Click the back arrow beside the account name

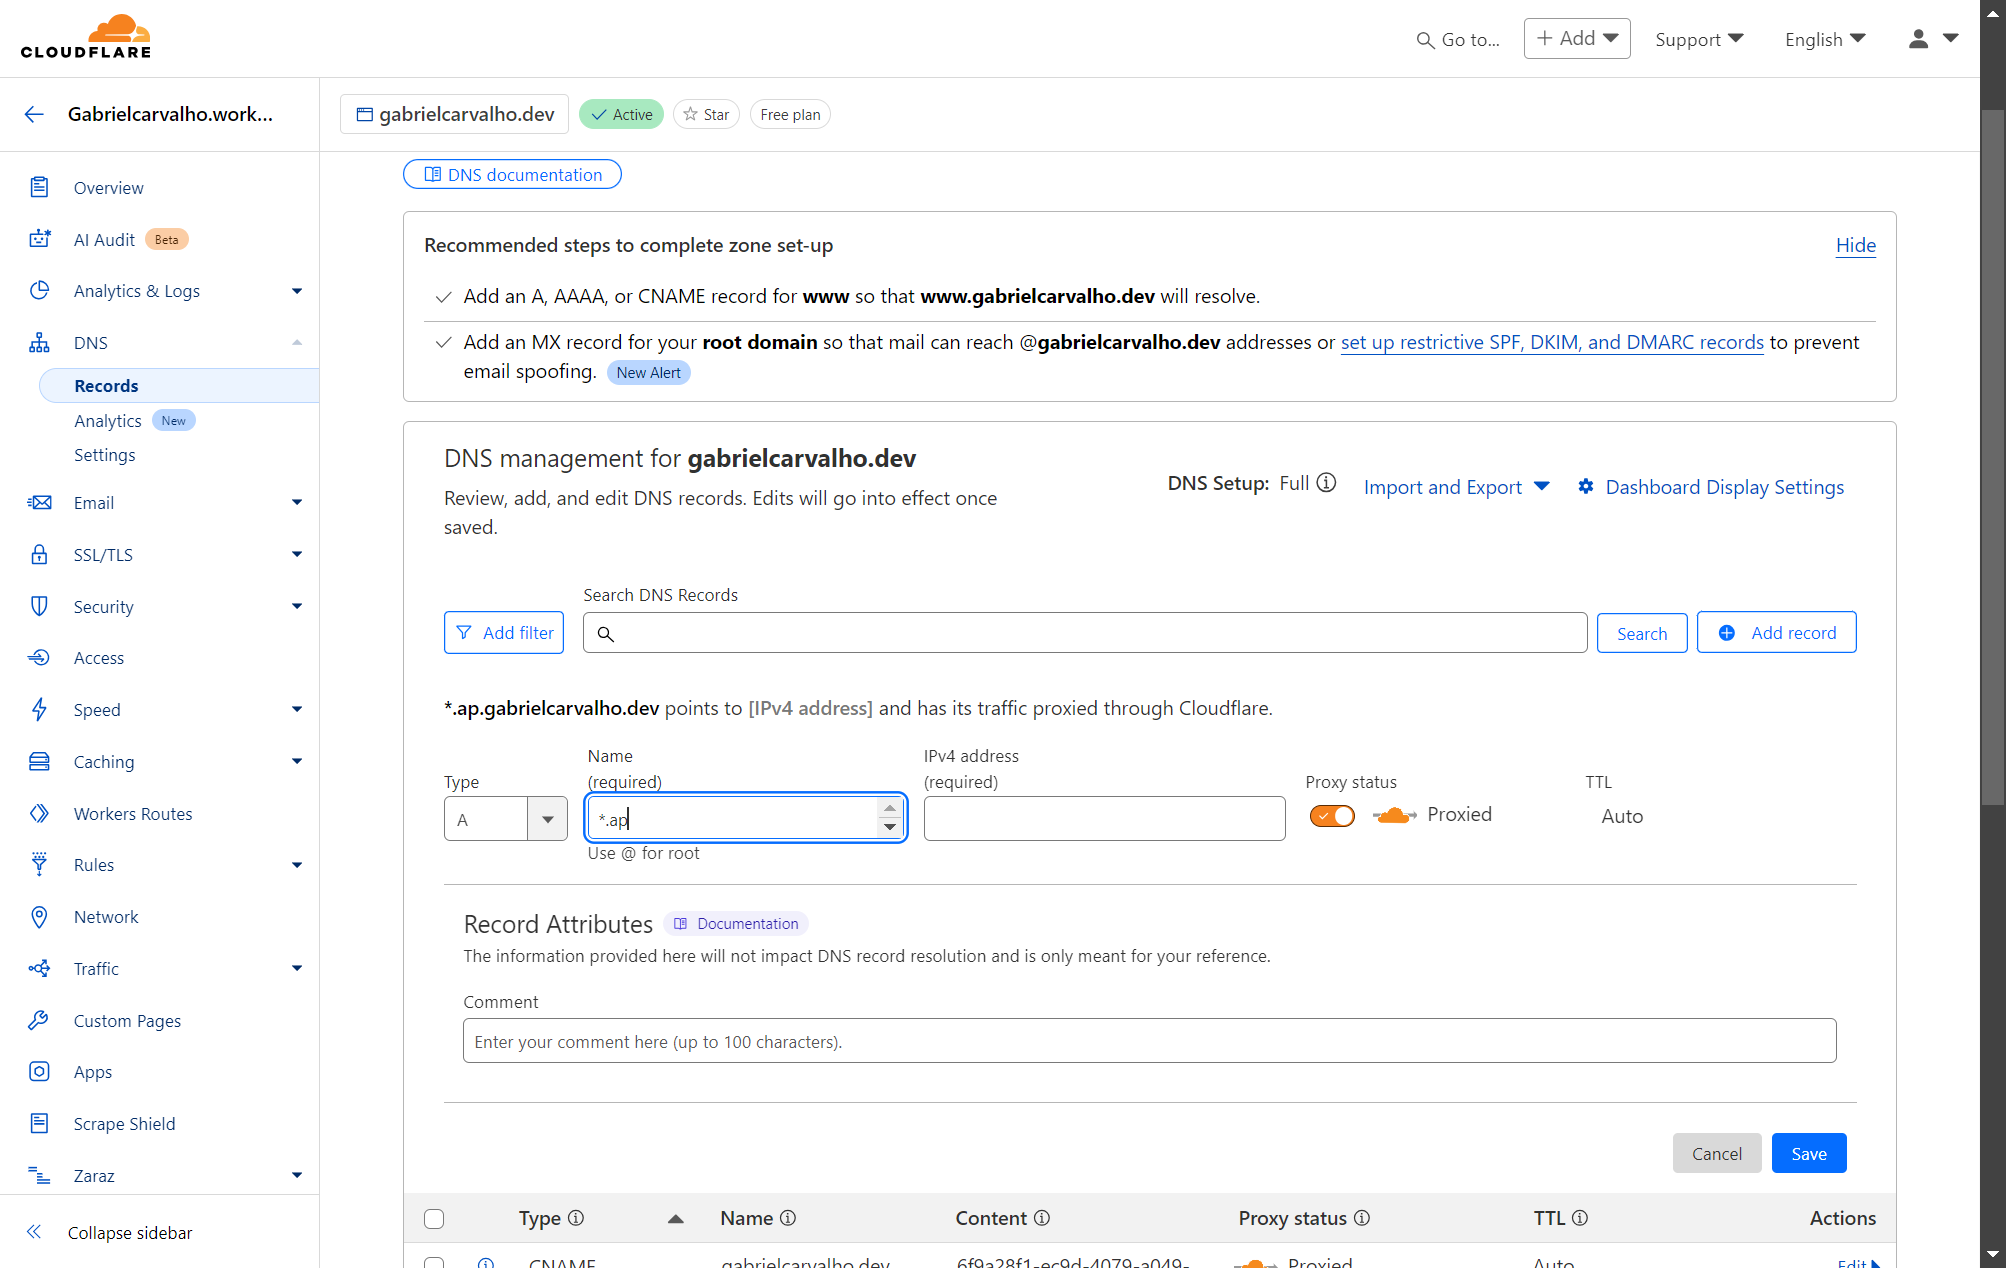tap(34, 114)
